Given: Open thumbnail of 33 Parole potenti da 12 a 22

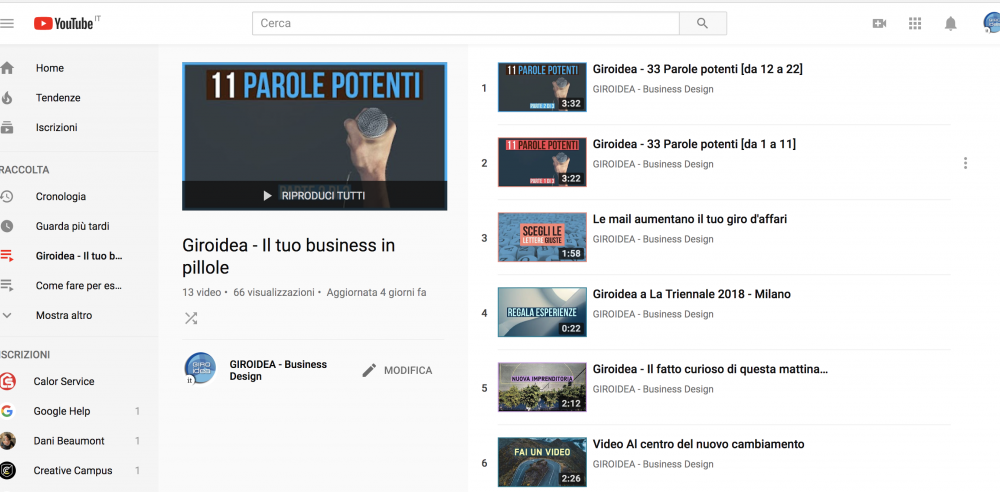Looking at the screenshot, I should coord(542,87).
